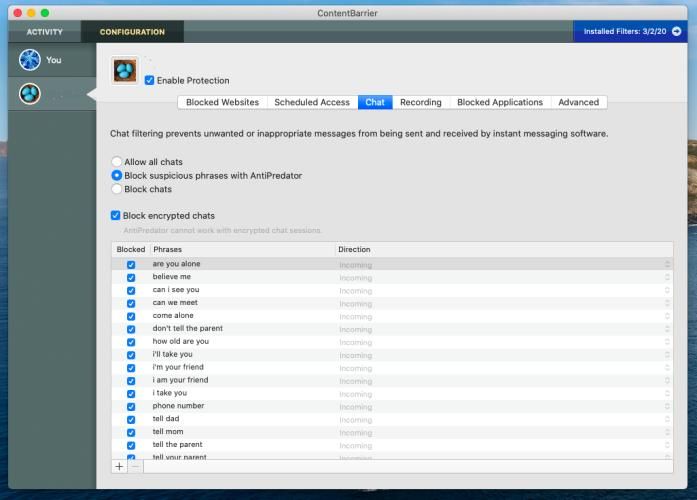697x500 pixels.
Task: Open the Recording tab
Action: point(421,102)
